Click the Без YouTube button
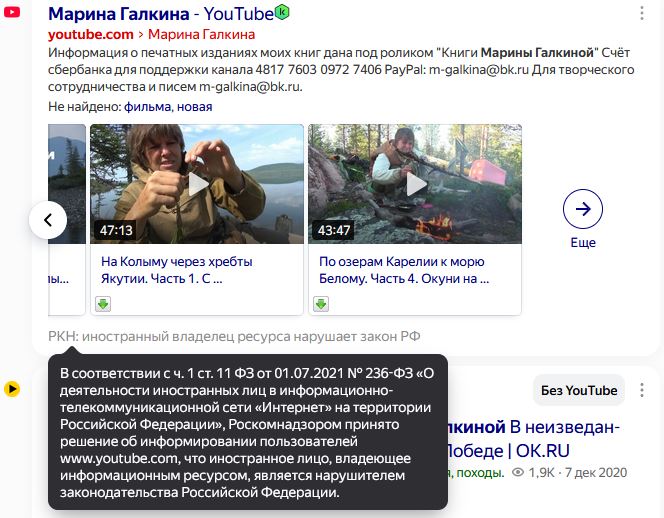Image resolution: width=664 pixels, height=518 pixels. [579, 390]
